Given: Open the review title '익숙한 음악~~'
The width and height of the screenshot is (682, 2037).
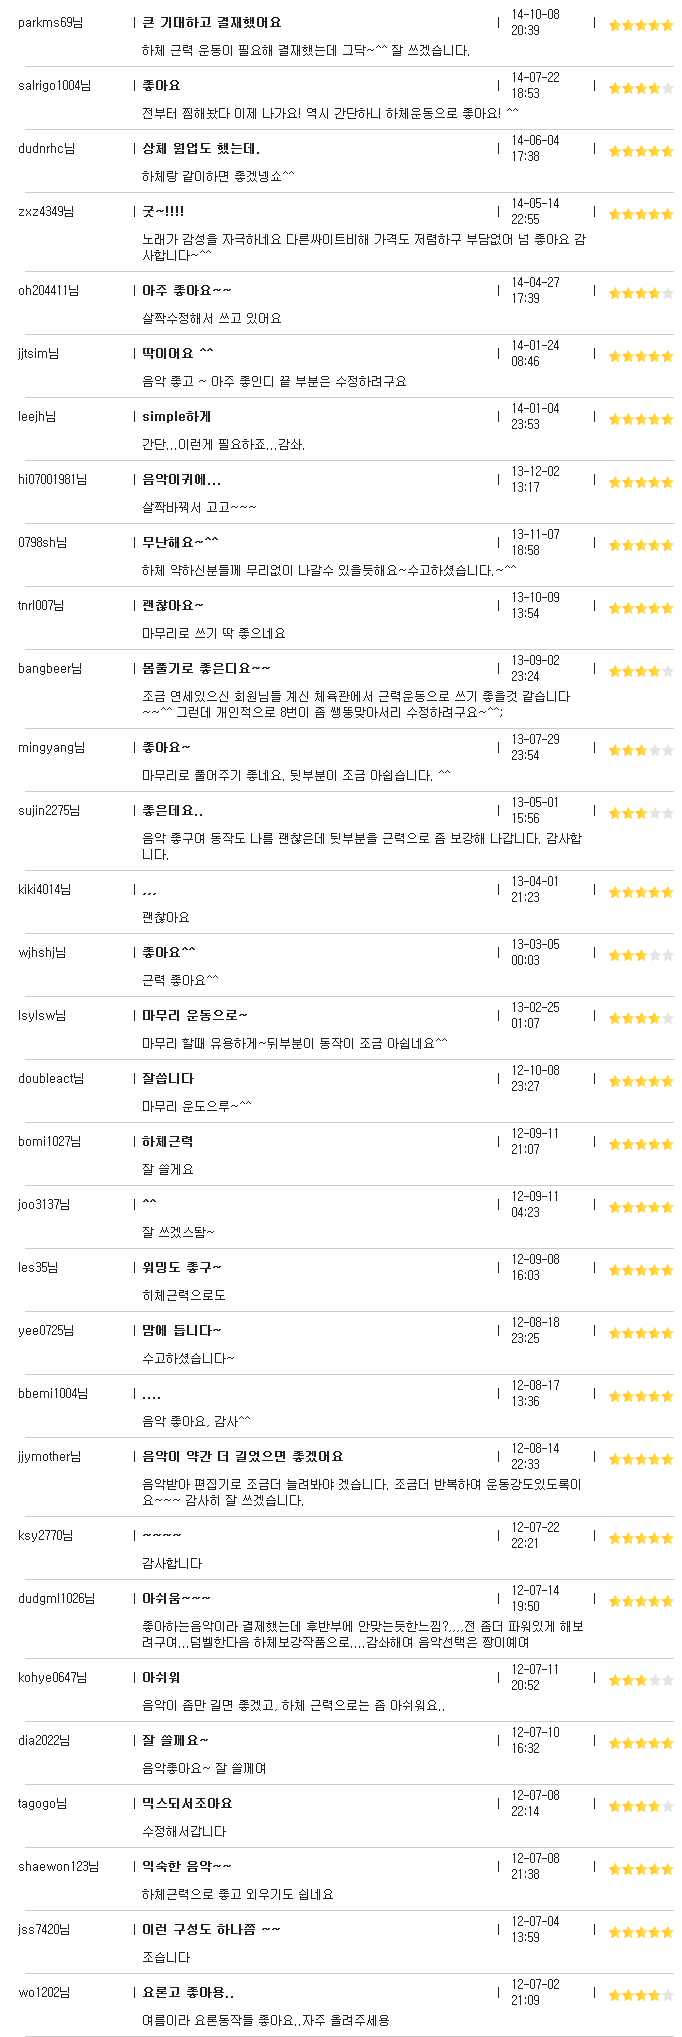Looking at the screenshot, I should 187,1867.
